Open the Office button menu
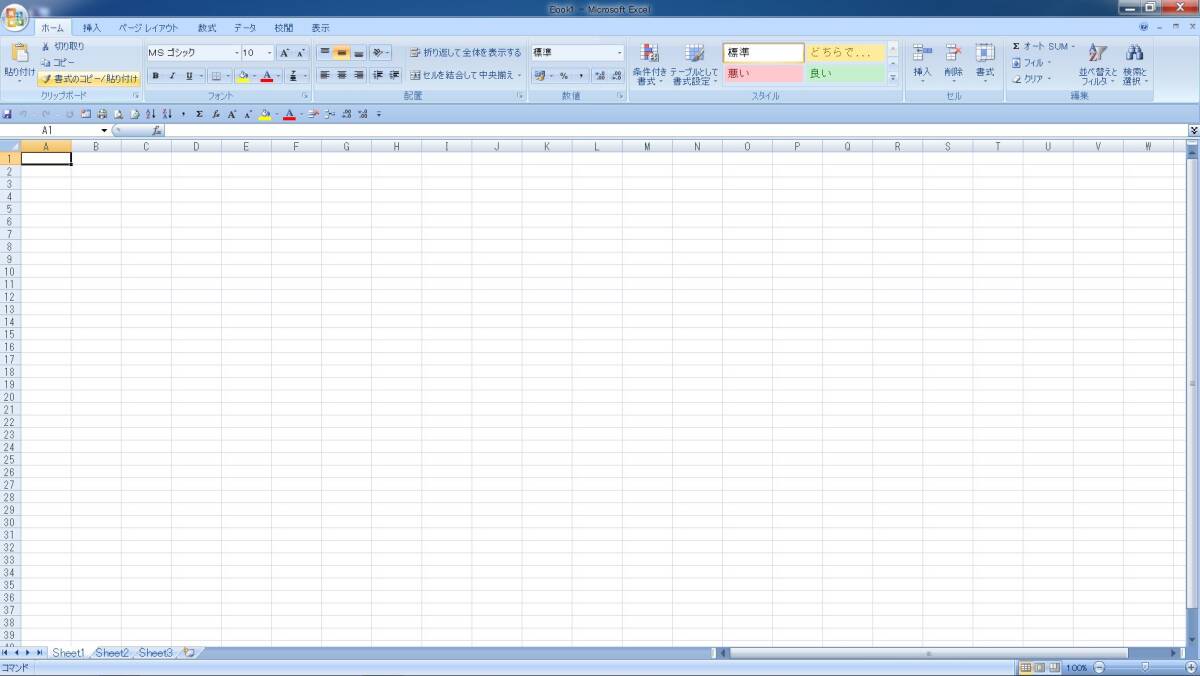Viewport: 1200px width, 676px height. [x=15, y=18]
